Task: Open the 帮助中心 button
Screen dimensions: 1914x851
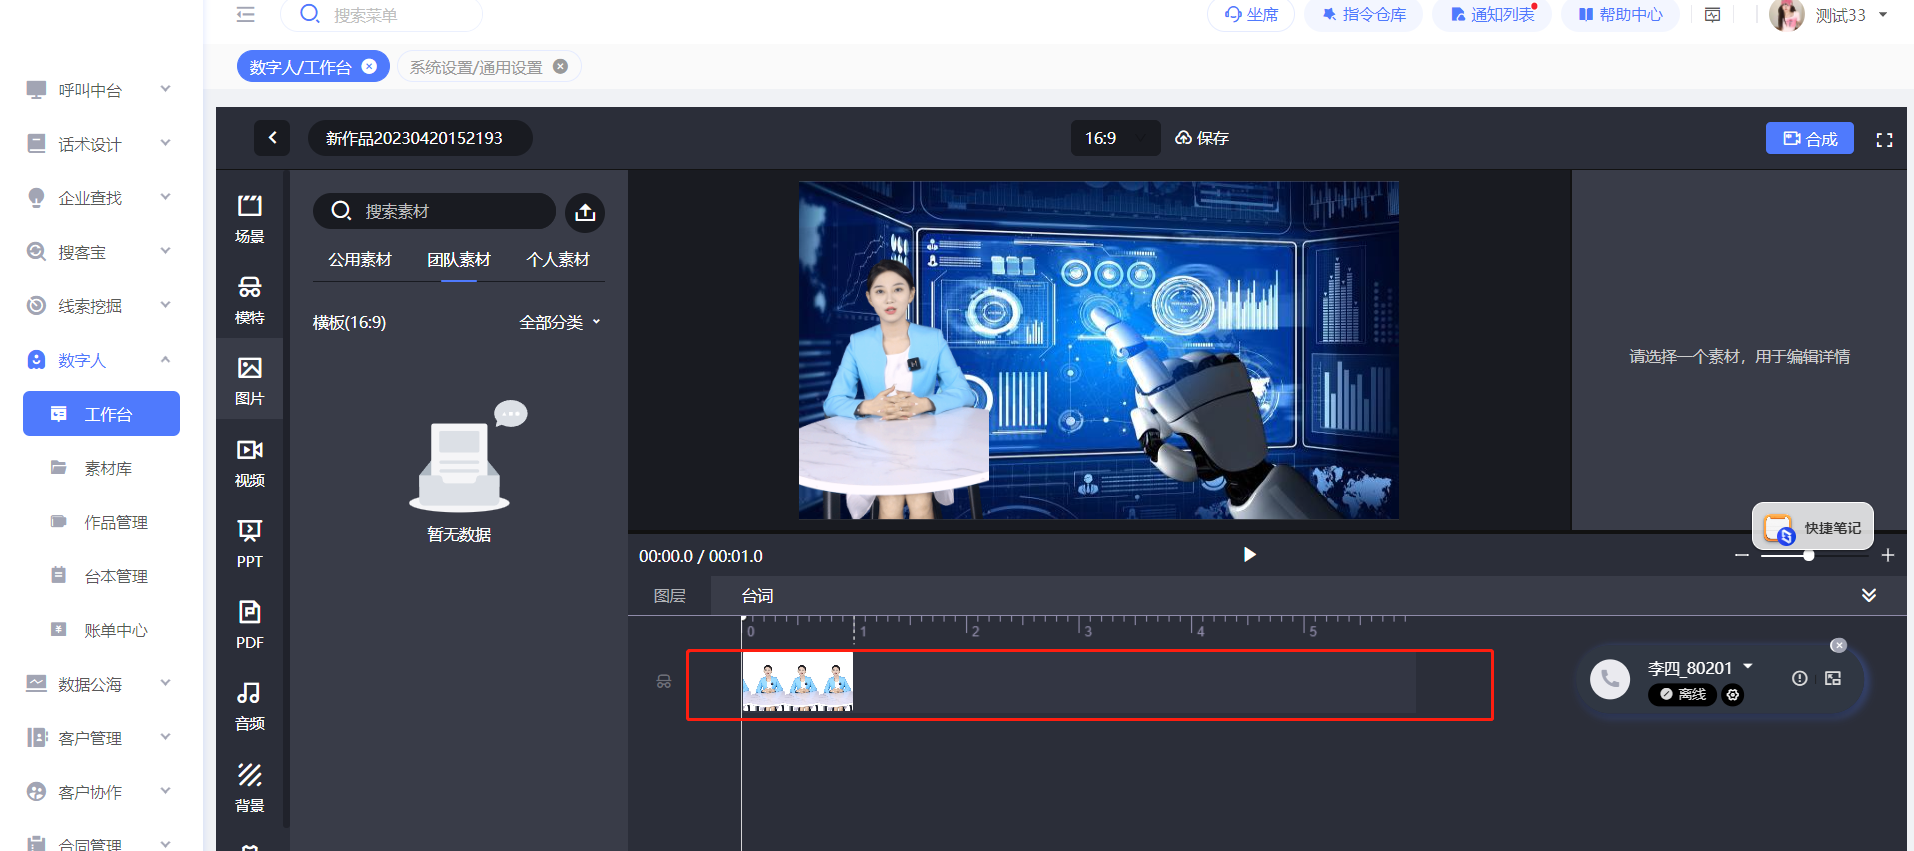Action: 1620,15
